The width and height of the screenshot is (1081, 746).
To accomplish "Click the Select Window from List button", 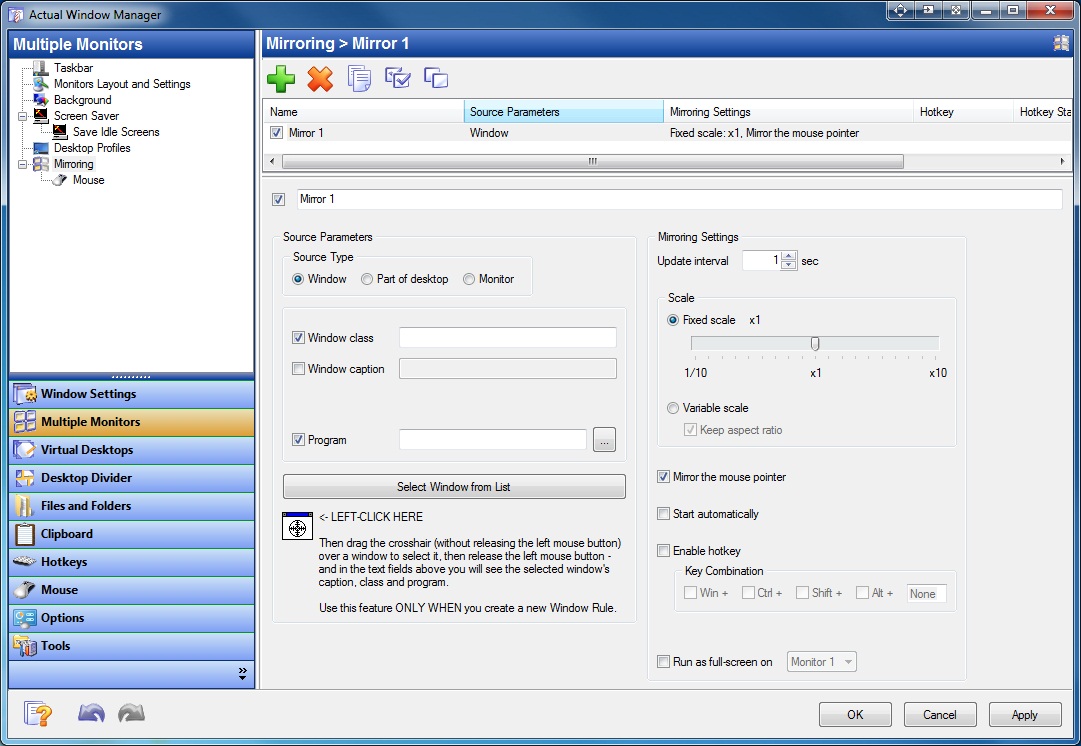I will pos(454,487).
